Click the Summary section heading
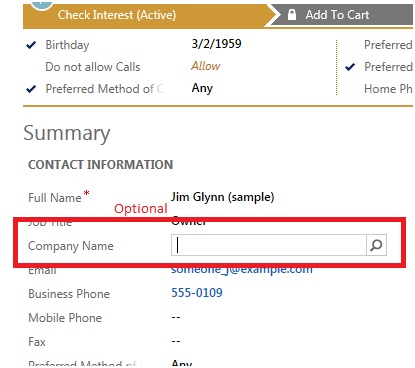The width and height of the screenshot is (415, 368). click(x=67, y=133)
